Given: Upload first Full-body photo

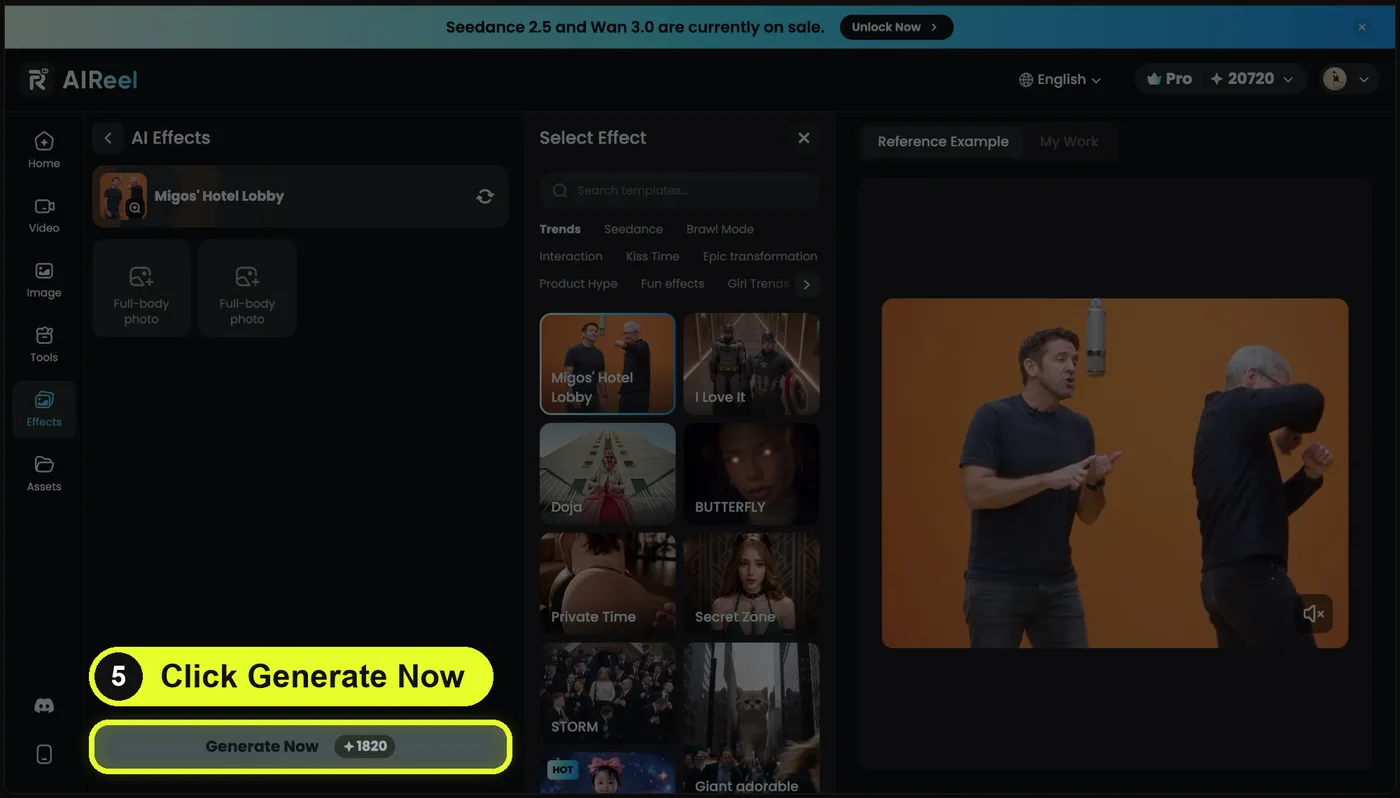Looking at the screenshot, I should [x=141, y=288].
